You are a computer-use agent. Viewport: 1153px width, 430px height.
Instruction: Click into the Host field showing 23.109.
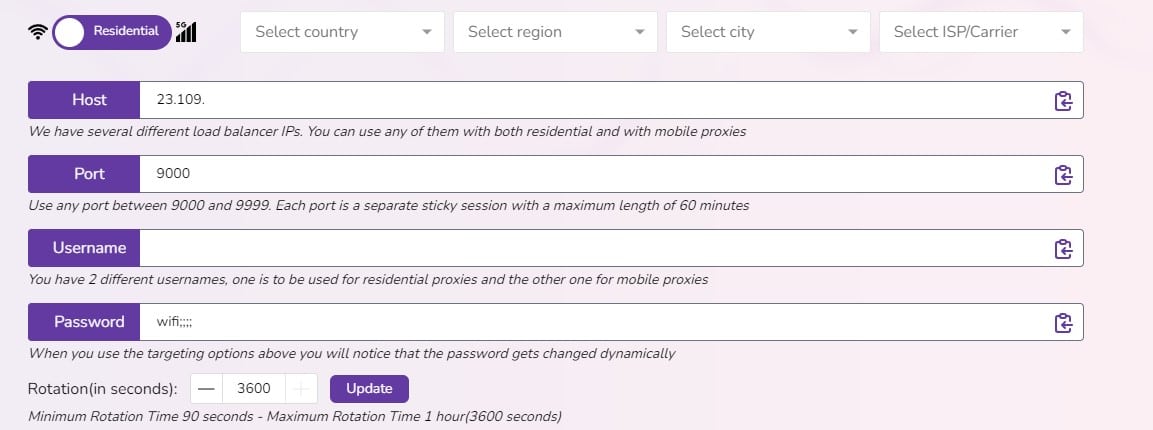592,100
